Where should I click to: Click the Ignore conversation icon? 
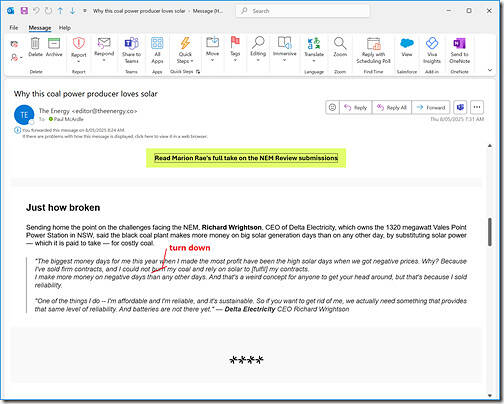14,44
